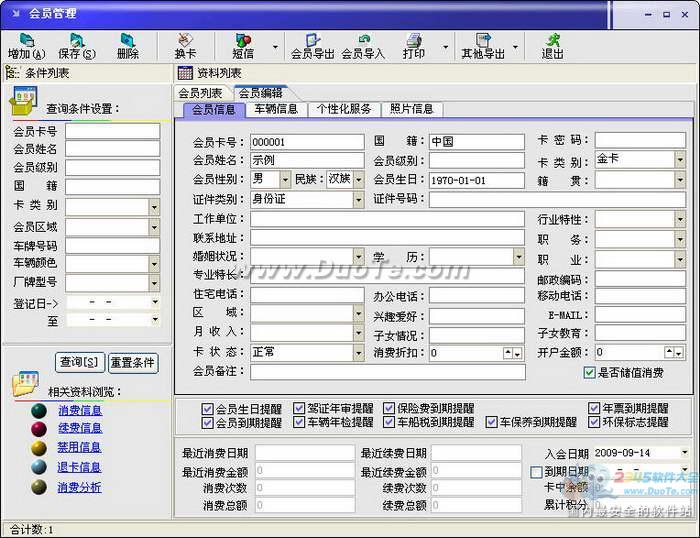Image resolution: width=700 pixels, height=538 pixels.
Task: Click the 查询[S] search button
Action: pos(79,362)
